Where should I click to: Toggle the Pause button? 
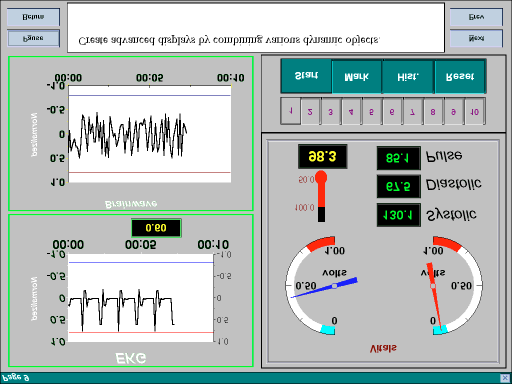[33, 38]
